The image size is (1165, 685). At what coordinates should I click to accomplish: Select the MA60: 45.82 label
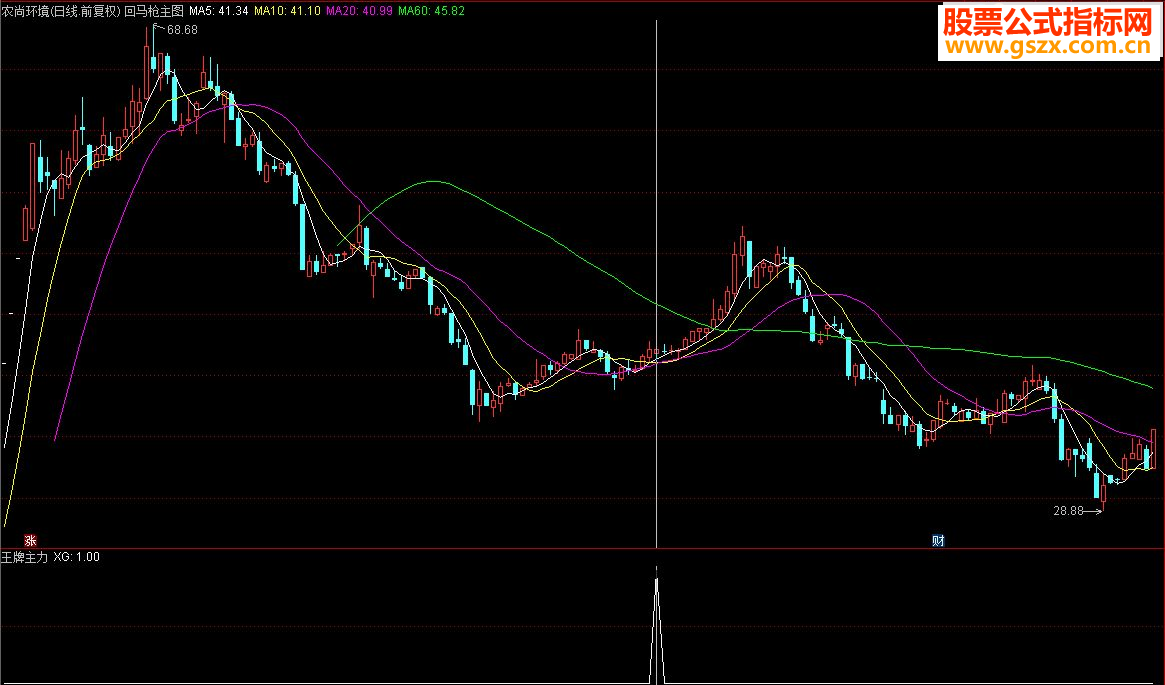pyautogui.click(x=432, y=11)
